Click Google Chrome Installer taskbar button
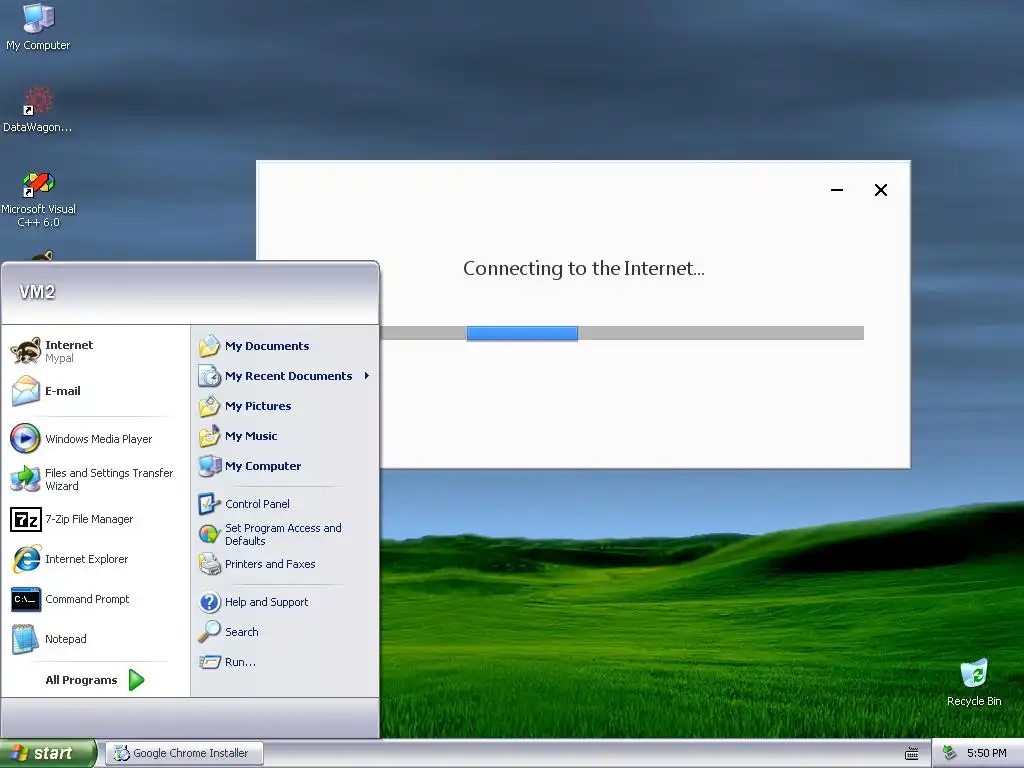This screenshot has width=1024, height=768. 185,753
